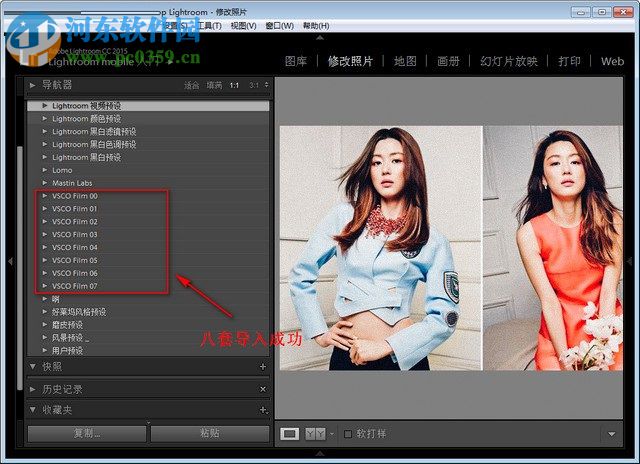Add a snapshot with the 快照 plus icon
This screenshot has width=640, height=464.
tap(263, 367)
